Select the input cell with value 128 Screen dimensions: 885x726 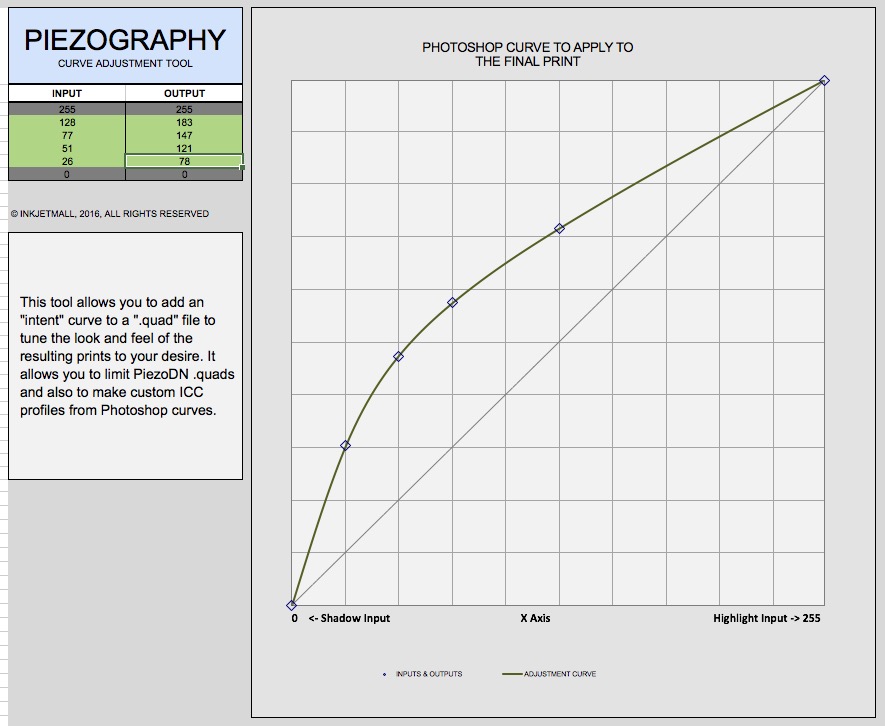(x=67, y=122)
